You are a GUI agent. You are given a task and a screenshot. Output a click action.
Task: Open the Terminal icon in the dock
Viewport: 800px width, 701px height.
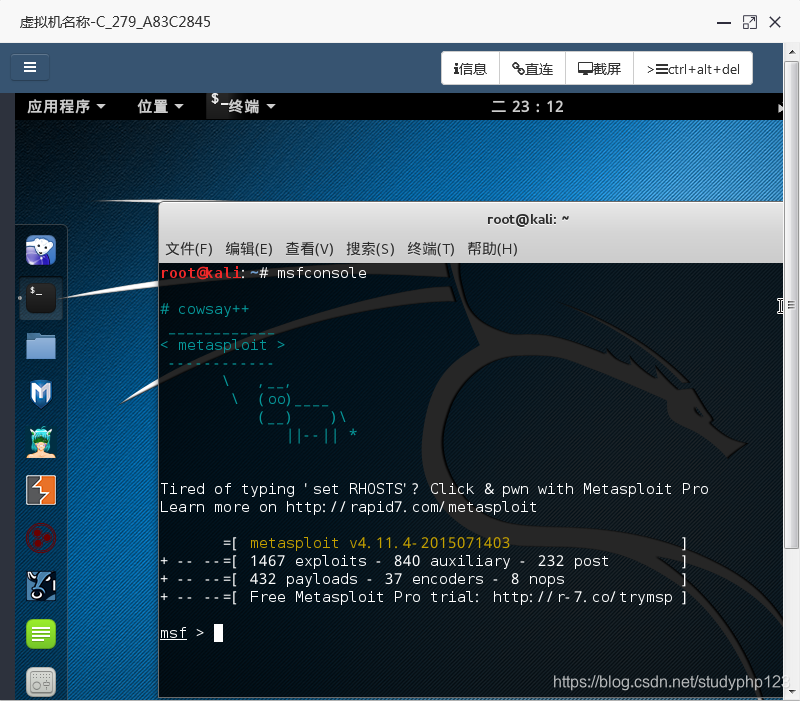(41, 298)
